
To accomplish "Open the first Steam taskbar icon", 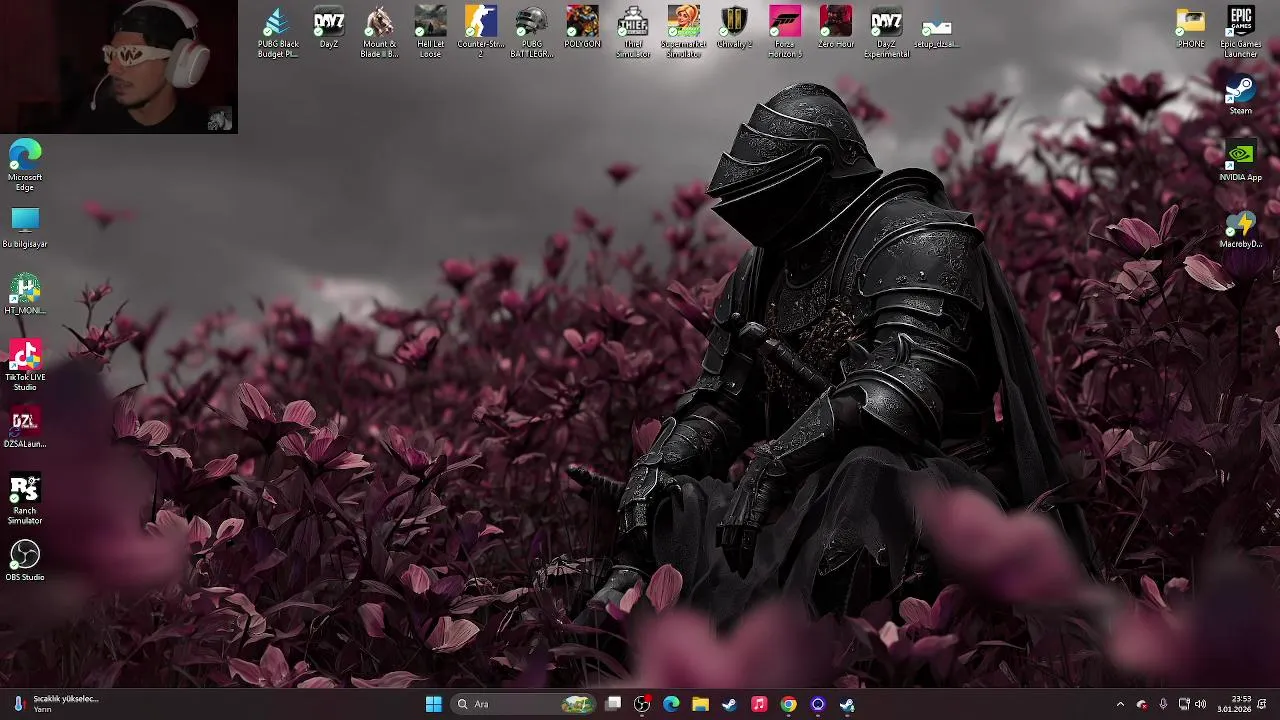I will (730, 704).
